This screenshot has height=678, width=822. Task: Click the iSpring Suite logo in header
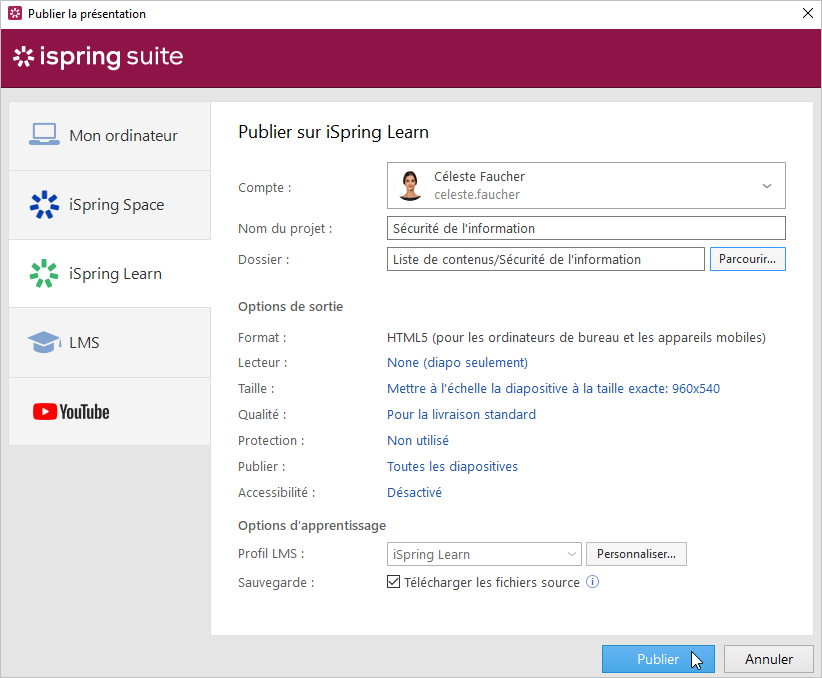[98, 57]
